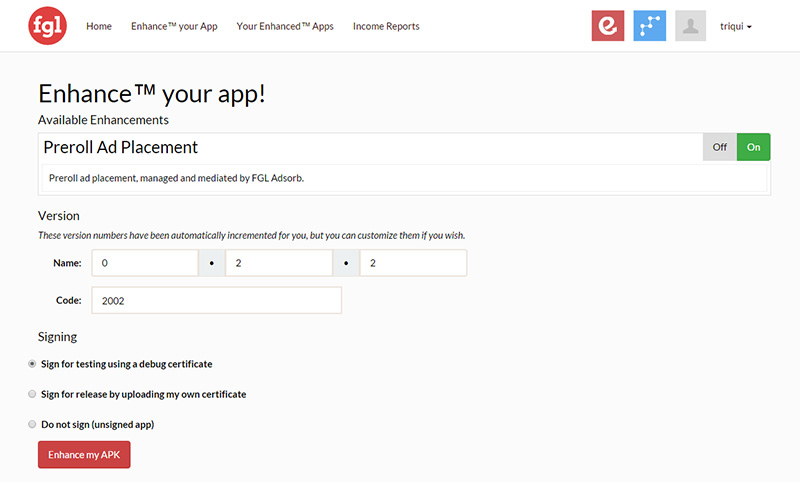Choose the do not sign option

pyautogui.click(x=33, y=424)
